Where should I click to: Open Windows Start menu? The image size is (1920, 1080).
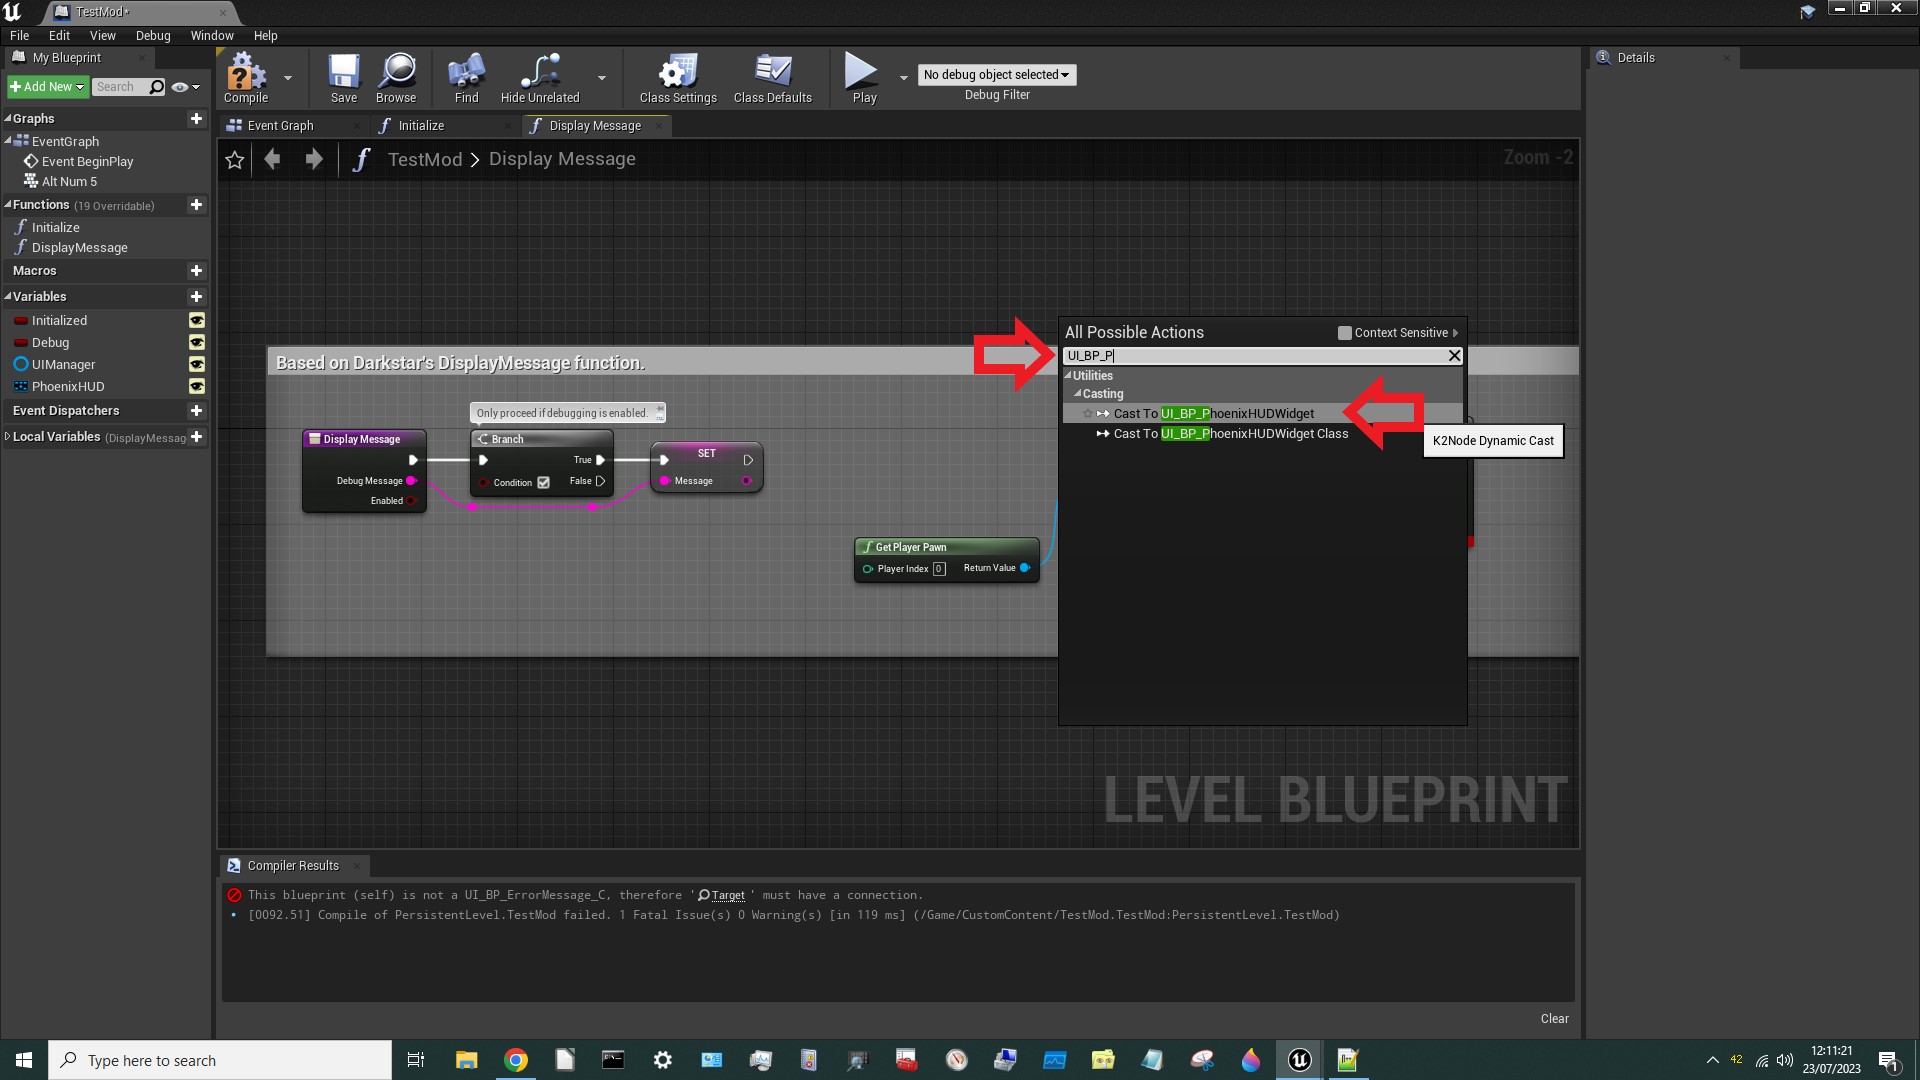click(x=24, y=1060)
